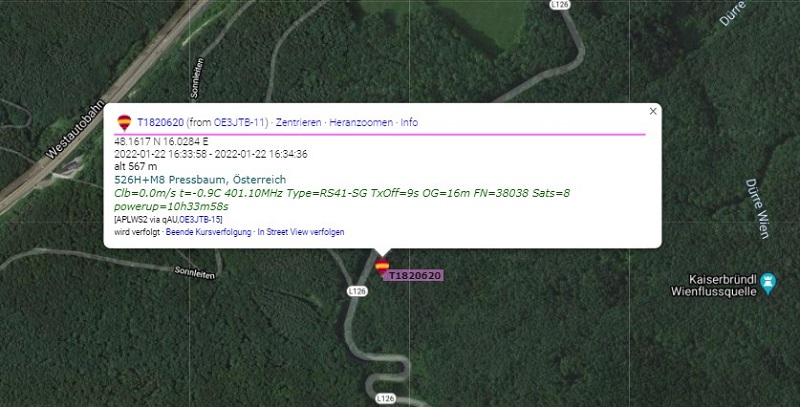This screenshot has height=407, width=800.
Task: Click the 526H+M8 Pressbaum location text
Action: [200, 180]
